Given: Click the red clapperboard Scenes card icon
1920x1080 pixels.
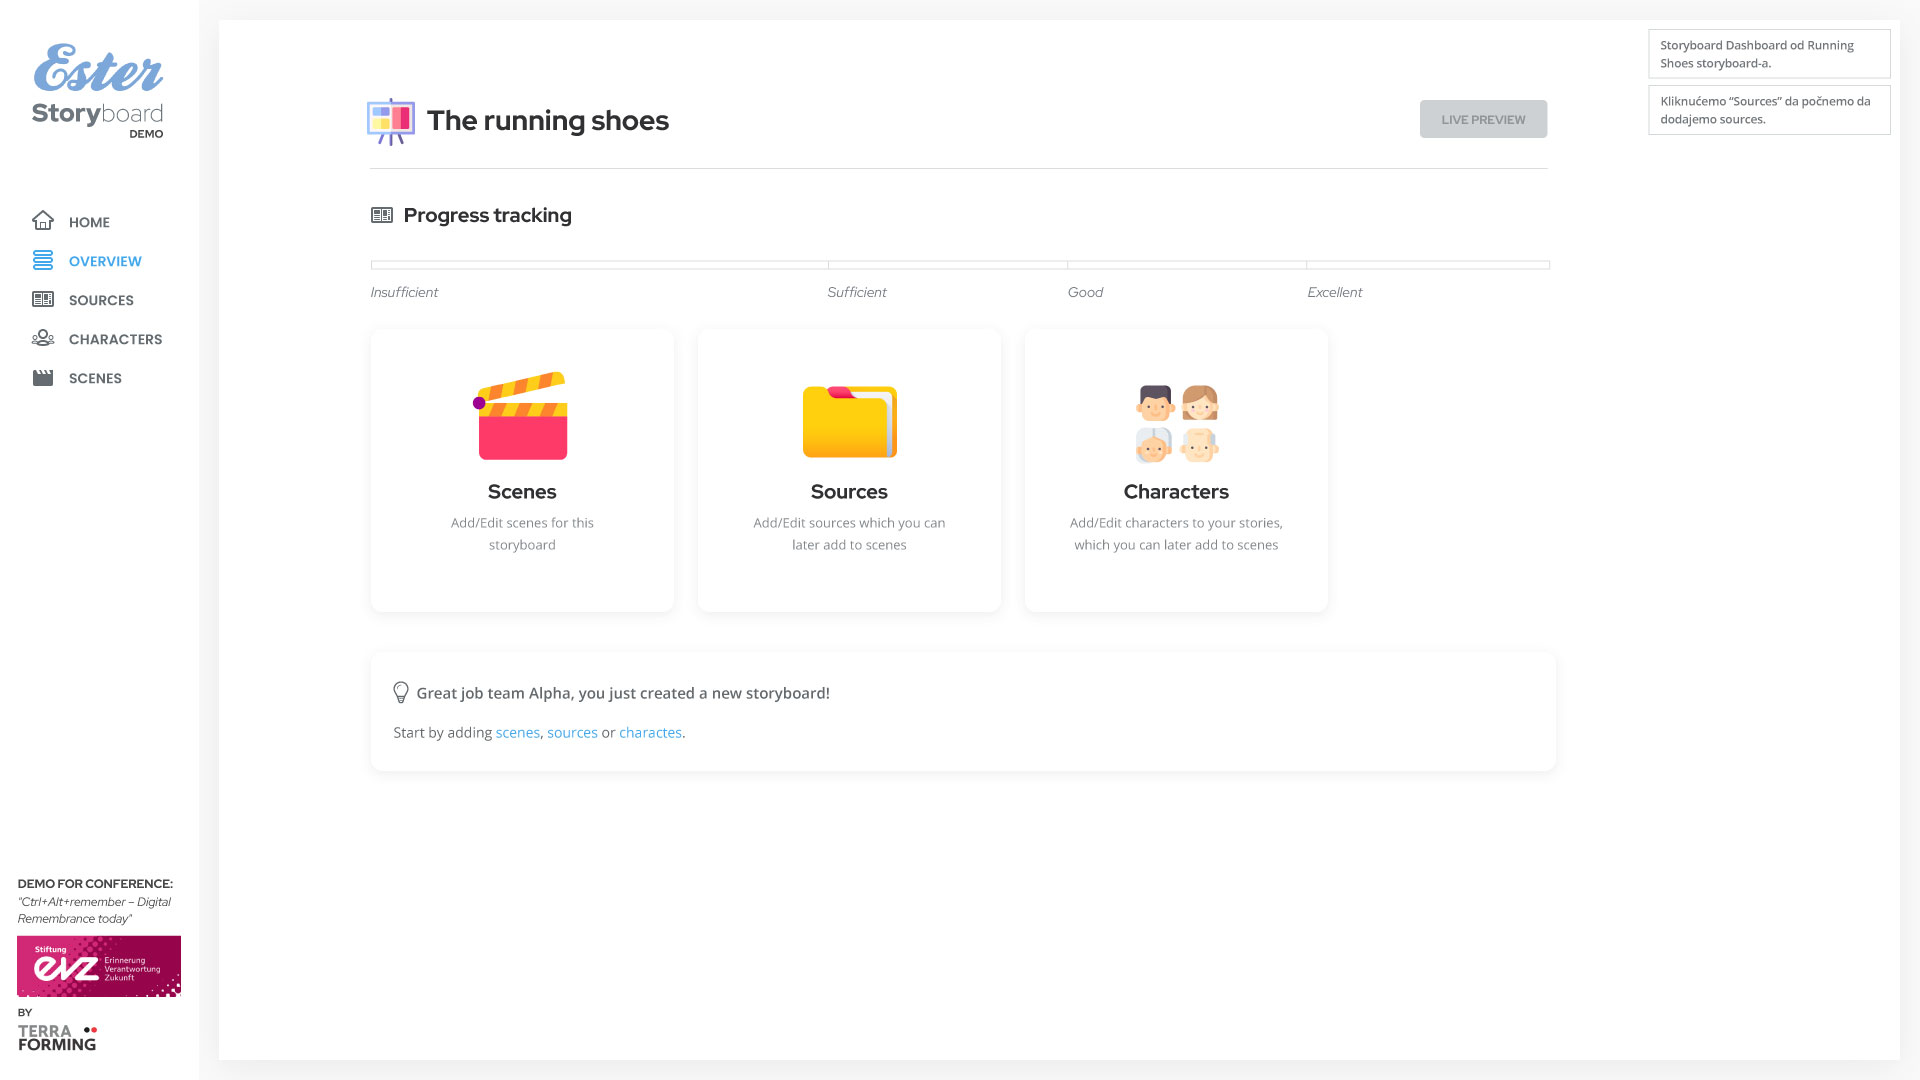Looking at the screenshot, I should coord(521,417).
